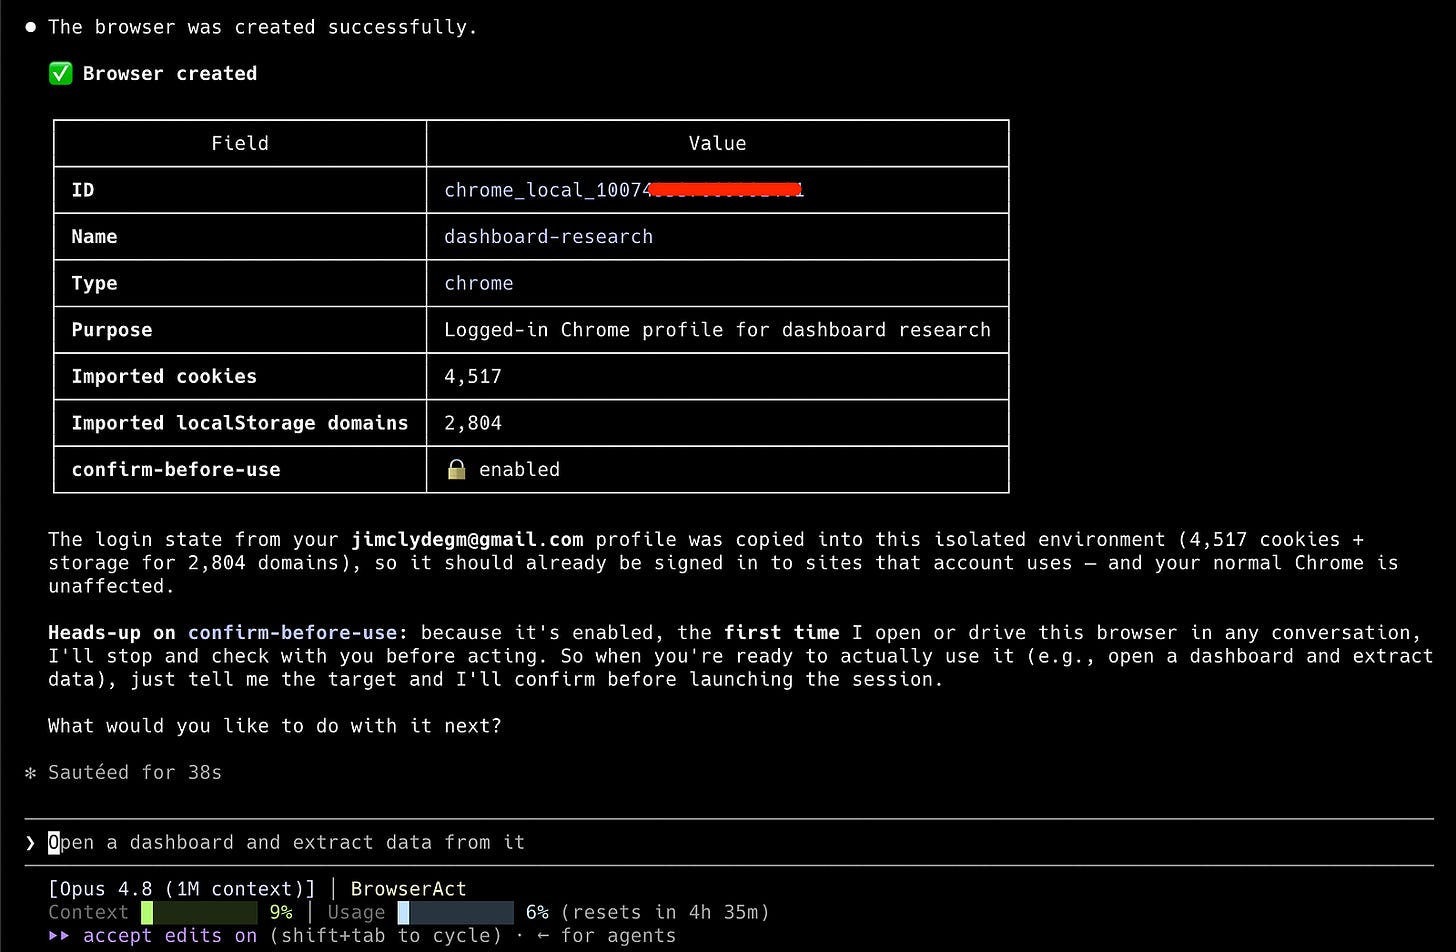Click the '[Opus 4.8 (1M context)]' model label
Viewport: 1456px width, 952px height.
(182, 889)
